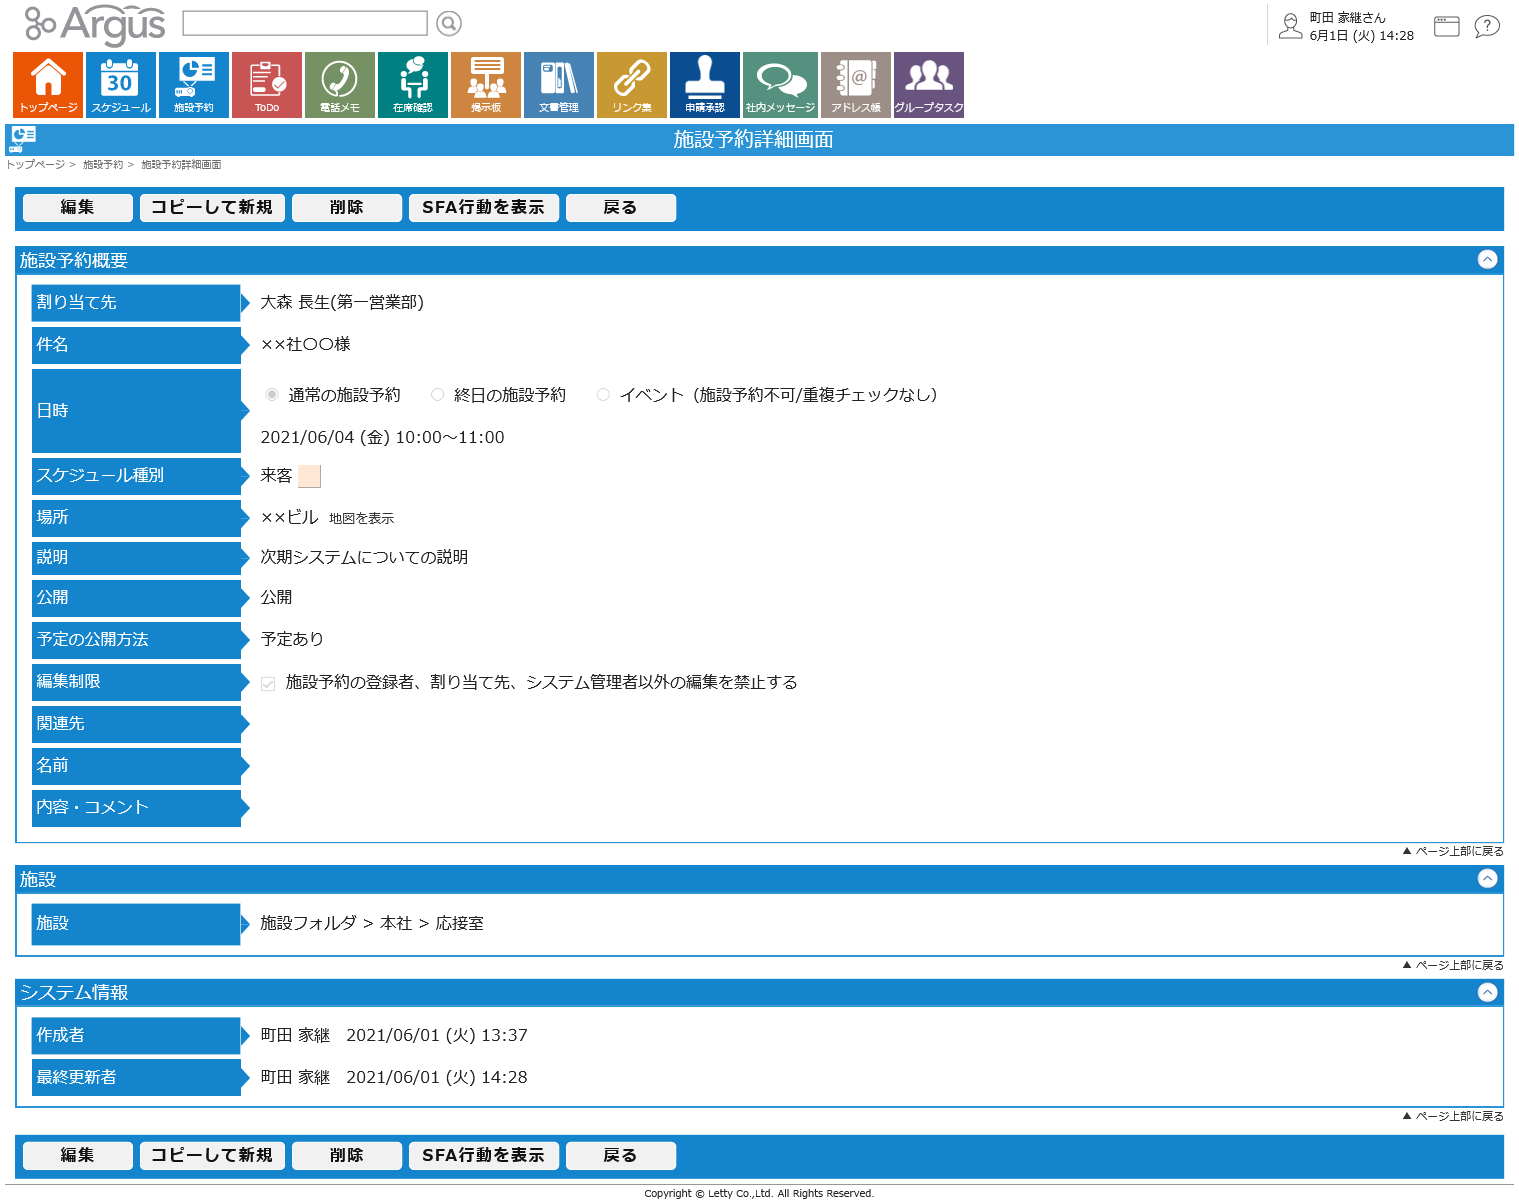This screenshot has width=1519, height=1203.
Task: Click the user profile avatar icon
Action: (x=1291, y=26)
